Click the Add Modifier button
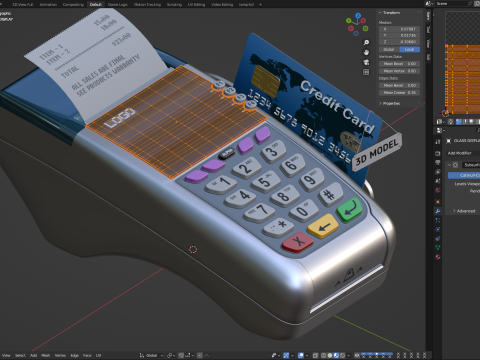This screenshot has height=360, width=480. [x=463, y=153]
